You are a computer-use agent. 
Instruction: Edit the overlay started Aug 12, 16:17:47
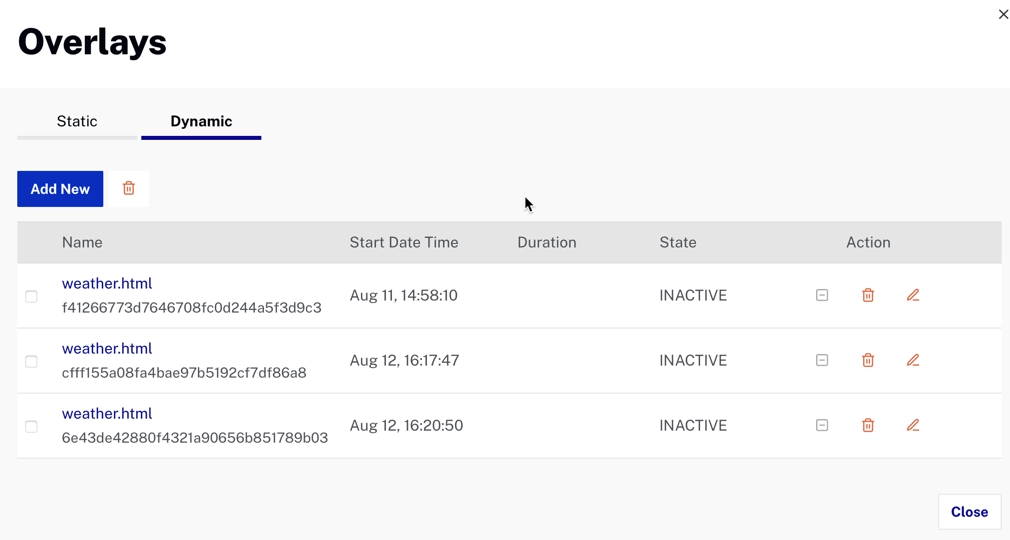[x=913, y=361]
